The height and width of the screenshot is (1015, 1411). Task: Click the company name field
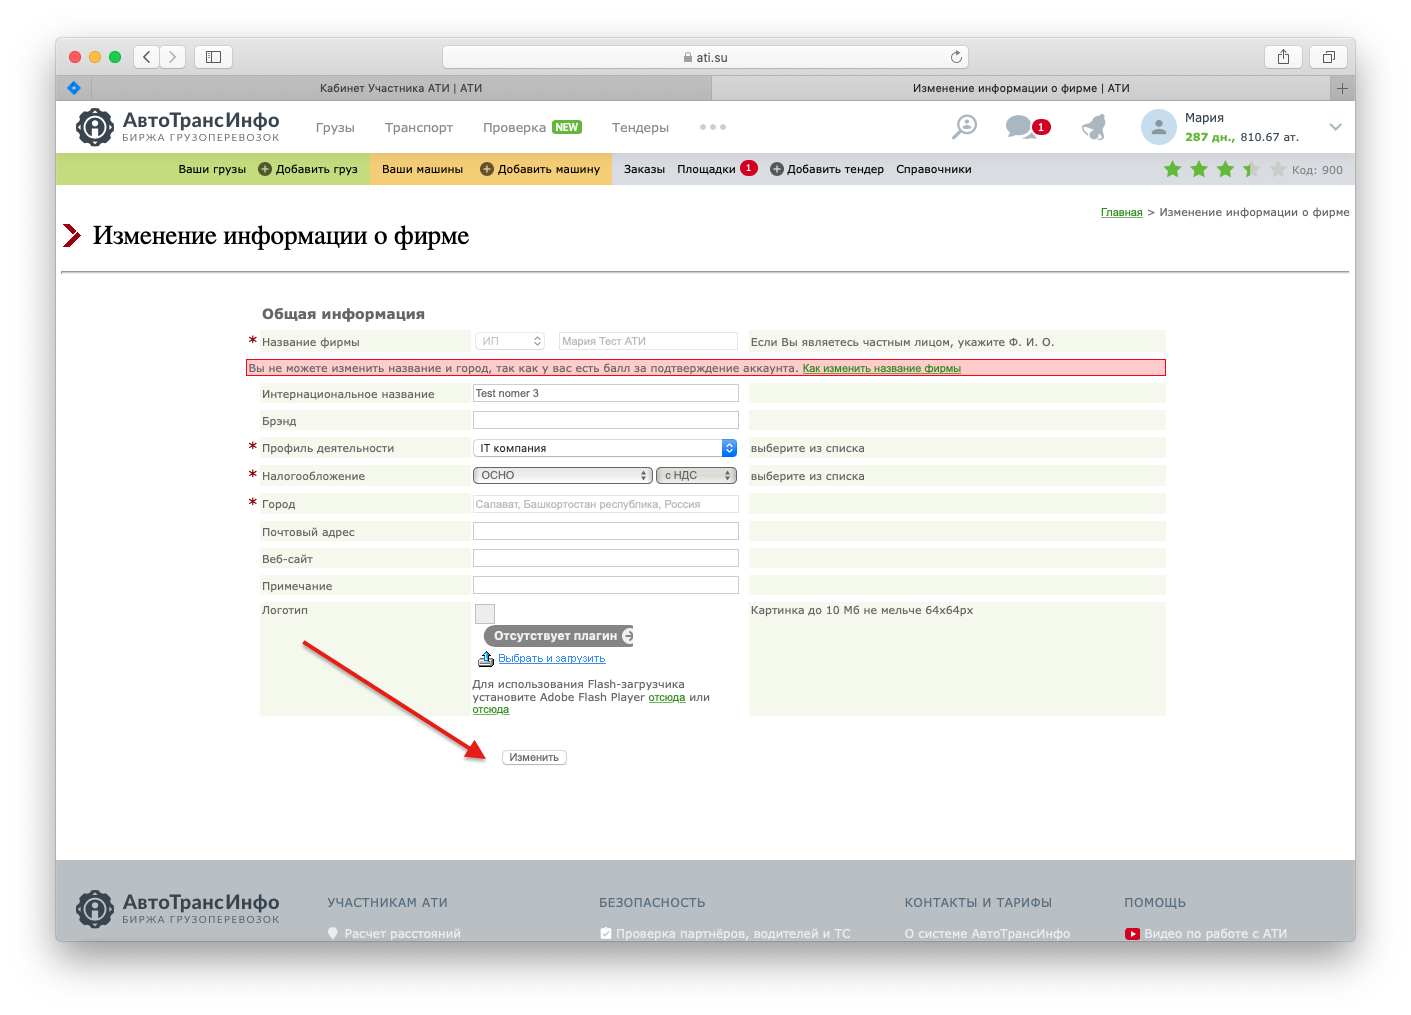[648, 341]
